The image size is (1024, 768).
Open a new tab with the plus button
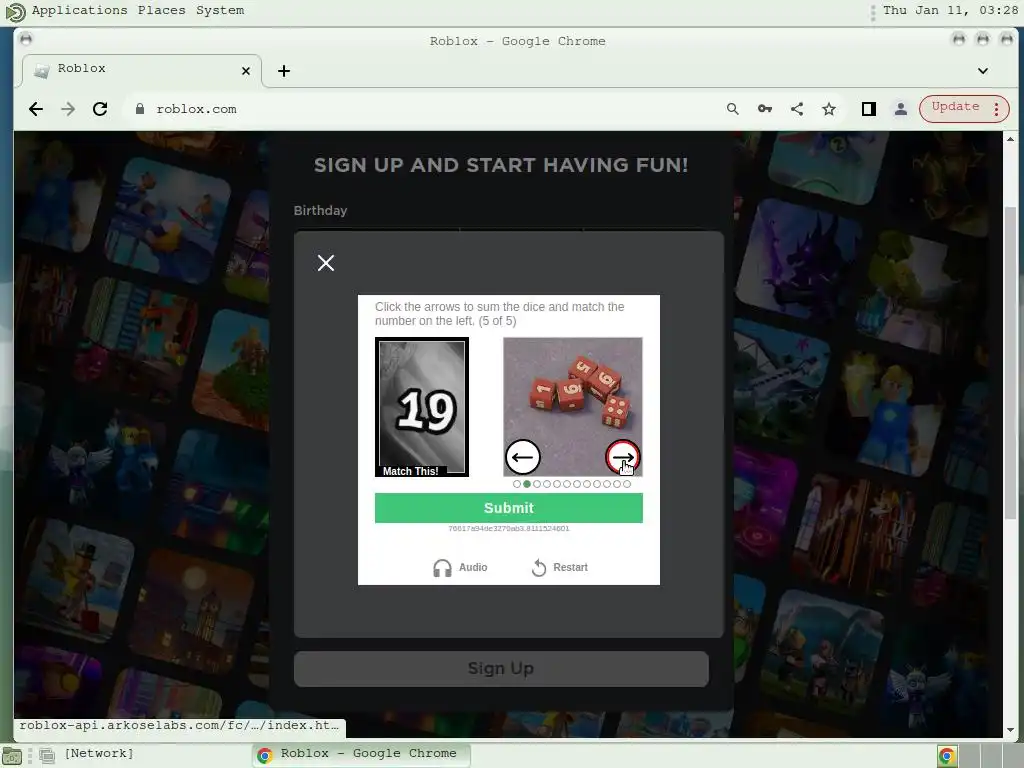283,71
